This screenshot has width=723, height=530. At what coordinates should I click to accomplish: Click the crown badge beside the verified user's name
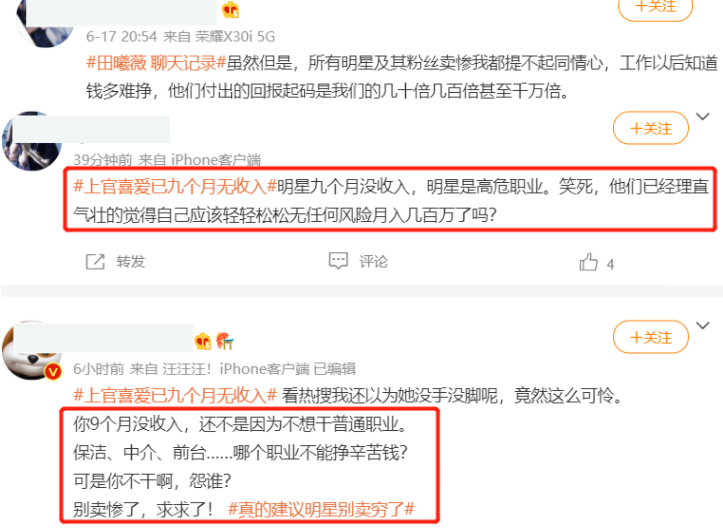pos(203,341)
